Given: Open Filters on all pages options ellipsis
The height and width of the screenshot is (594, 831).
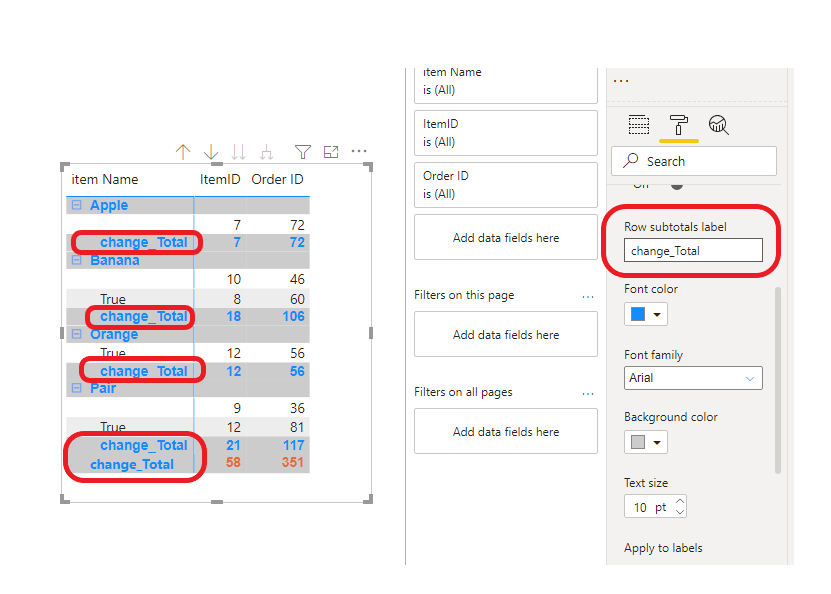Looking at the screenshot, I should 588,394.
